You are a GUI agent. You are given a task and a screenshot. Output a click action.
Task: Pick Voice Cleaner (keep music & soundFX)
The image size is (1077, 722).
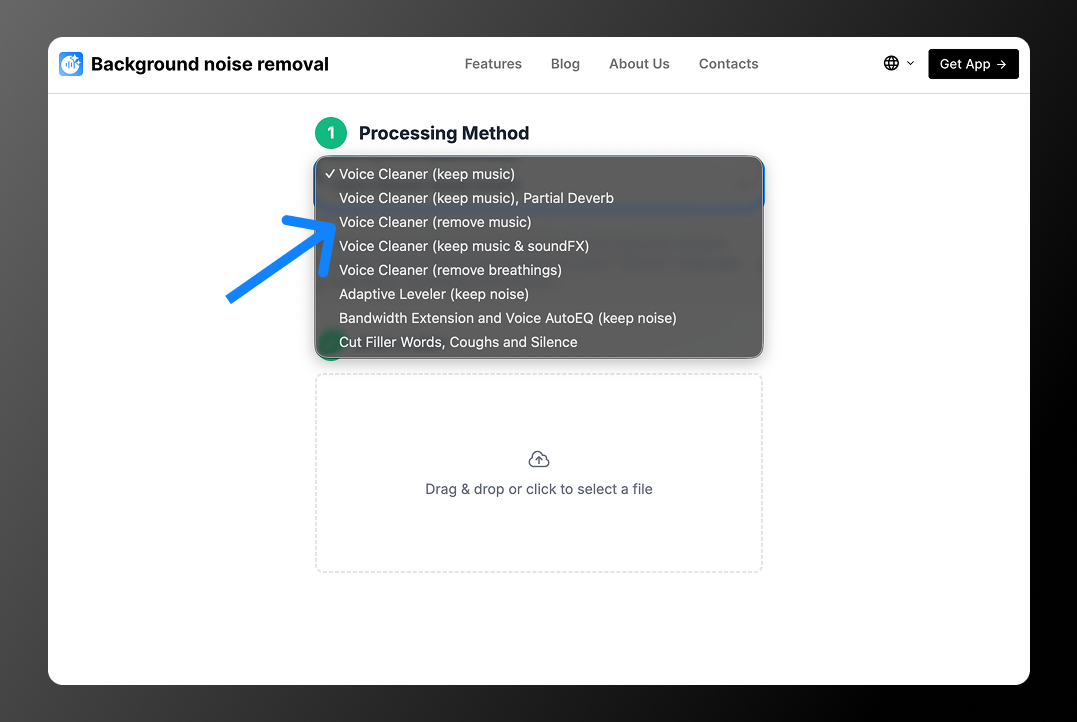[x=464, y=246]
